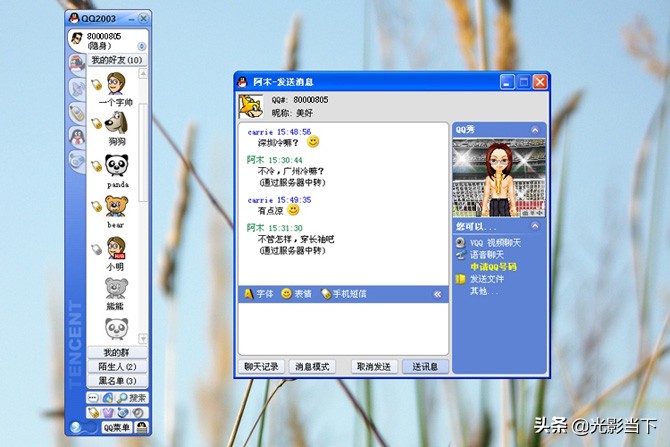This screenshot has width=670, height=447.
Task: Collapse the 您可以... panel
Action: point(535,226)
